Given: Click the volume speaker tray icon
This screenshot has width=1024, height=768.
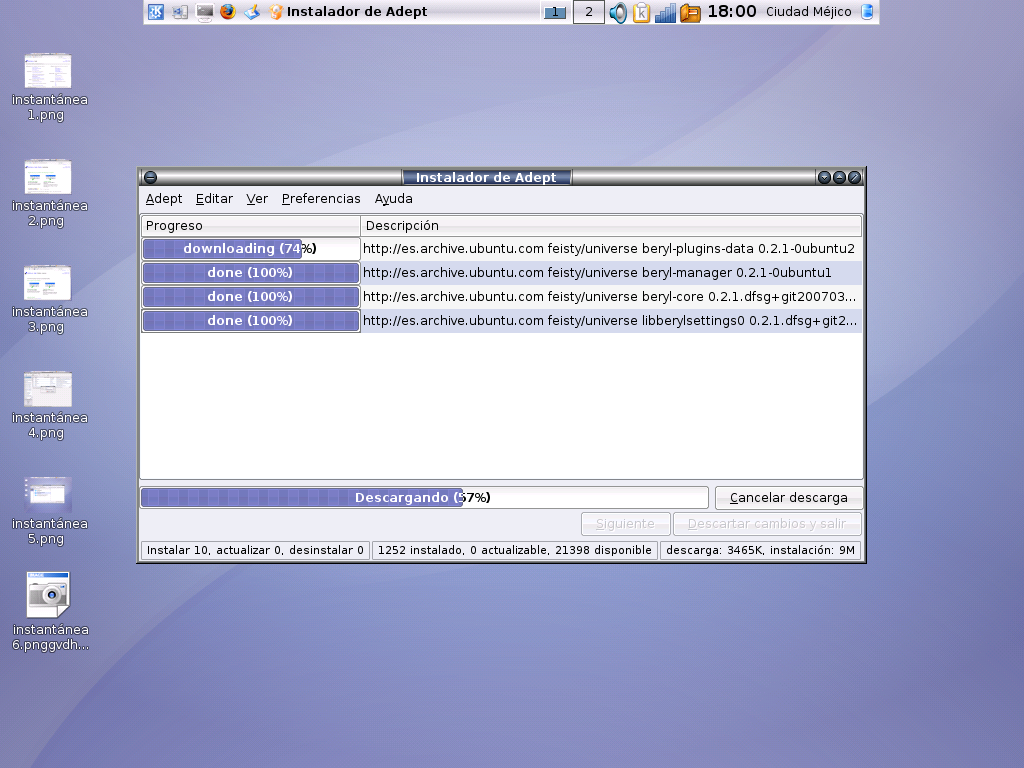Looking at the screenshot, I should point(618,12).
